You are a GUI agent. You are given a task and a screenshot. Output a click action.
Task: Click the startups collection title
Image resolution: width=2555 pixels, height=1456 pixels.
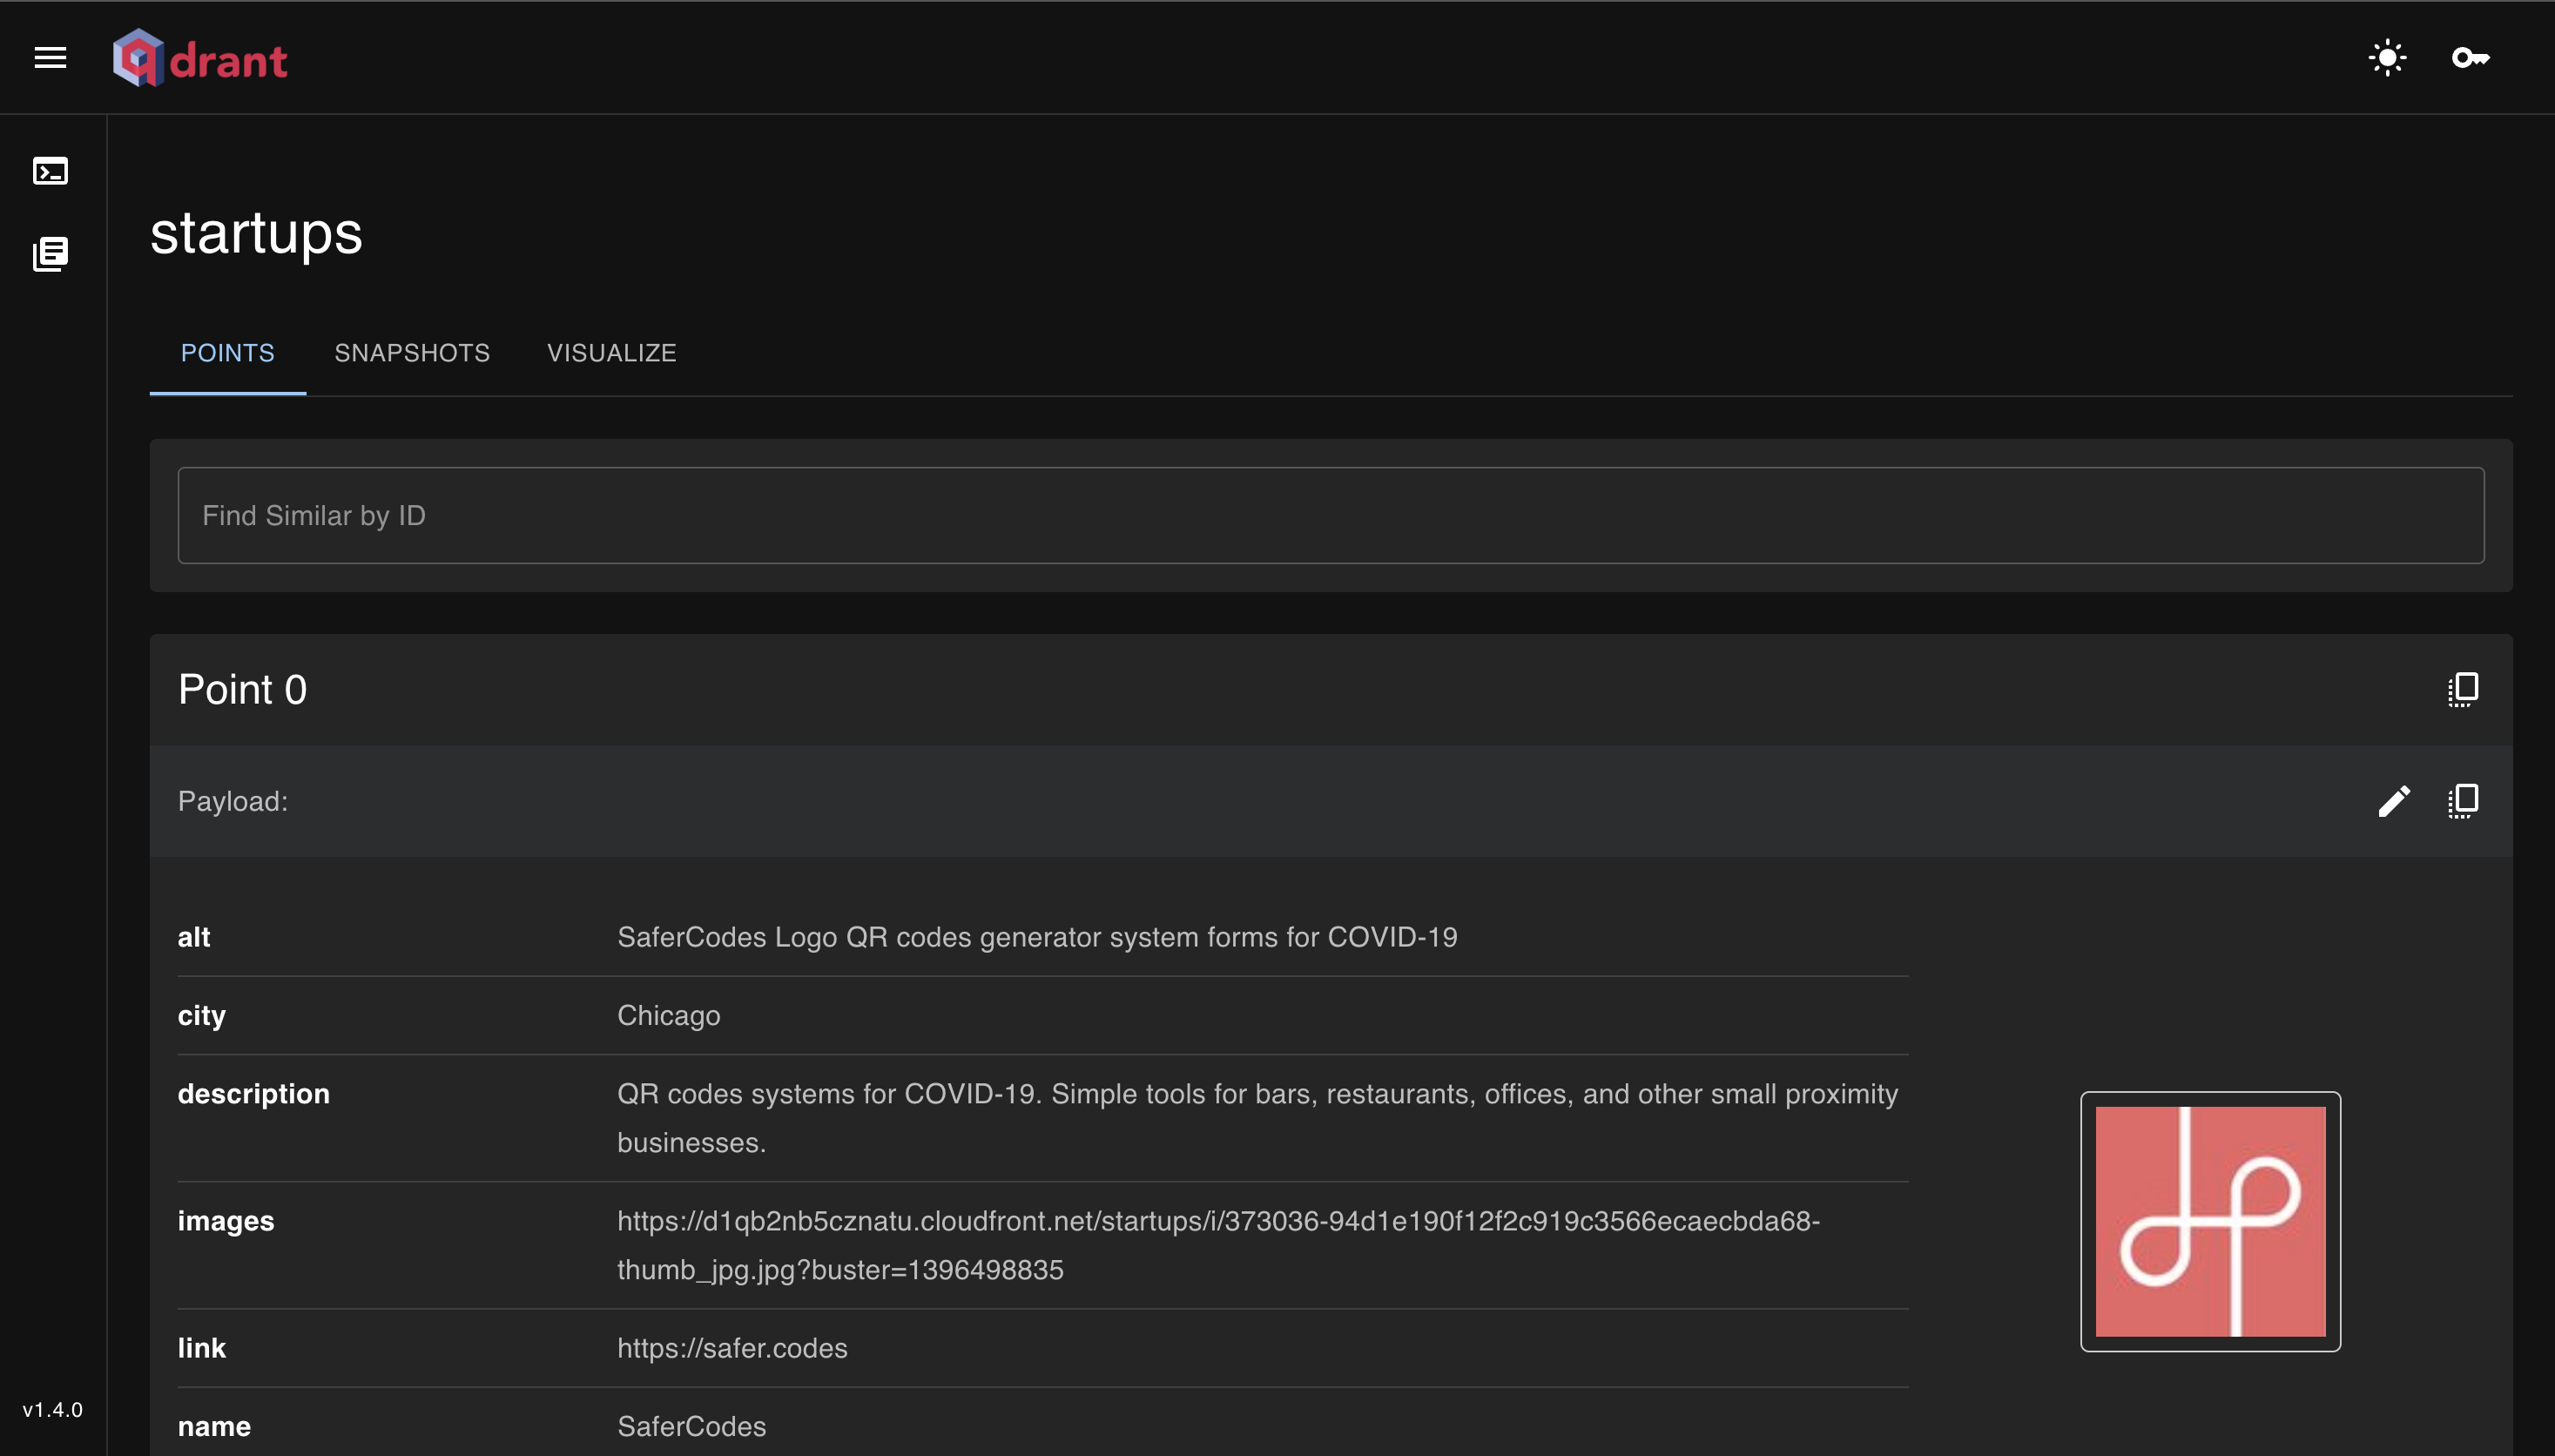[x=256, y=234]
